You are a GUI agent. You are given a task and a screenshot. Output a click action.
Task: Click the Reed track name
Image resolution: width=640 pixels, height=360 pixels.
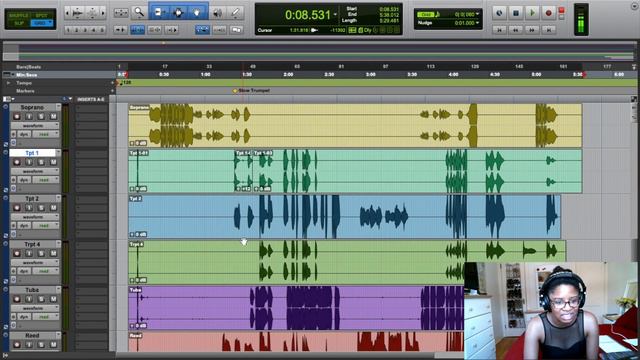pyautogui.click(x=32, y=336)
